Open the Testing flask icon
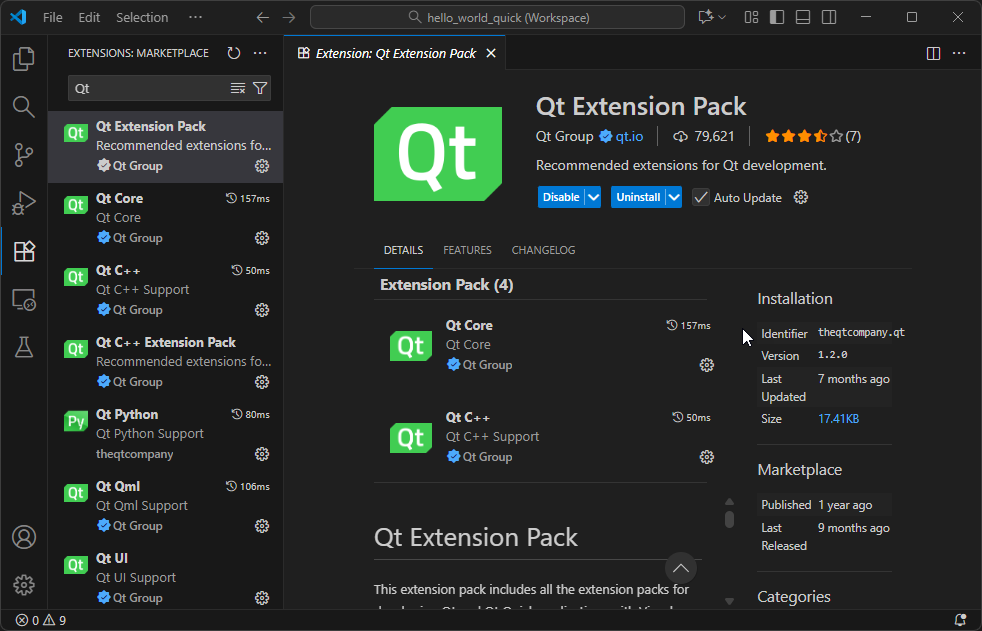This screenshot has height=631, width=982. click(24, 347)
